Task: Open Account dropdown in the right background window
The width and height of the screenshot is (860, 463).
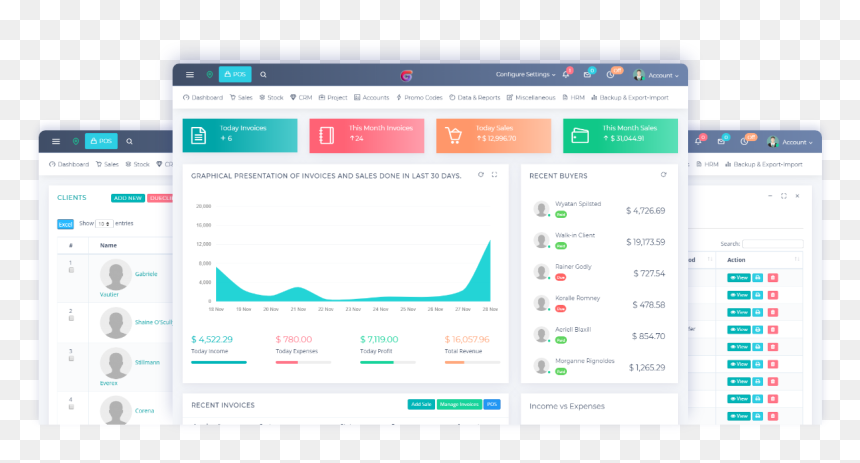Action: (797, 142)
